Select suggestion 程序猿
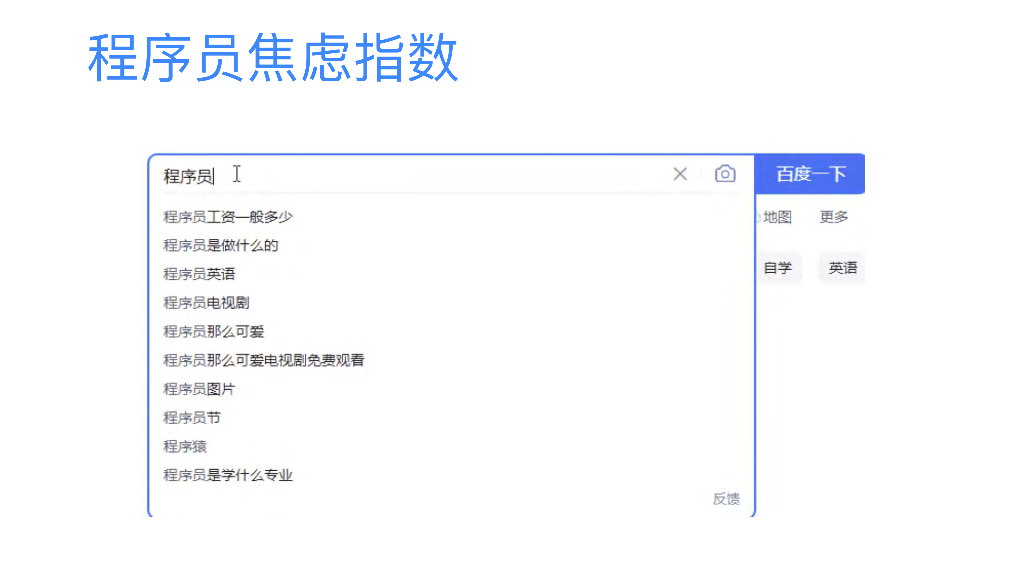Screen dimensions: 1024x576 (x=185, y=447)
